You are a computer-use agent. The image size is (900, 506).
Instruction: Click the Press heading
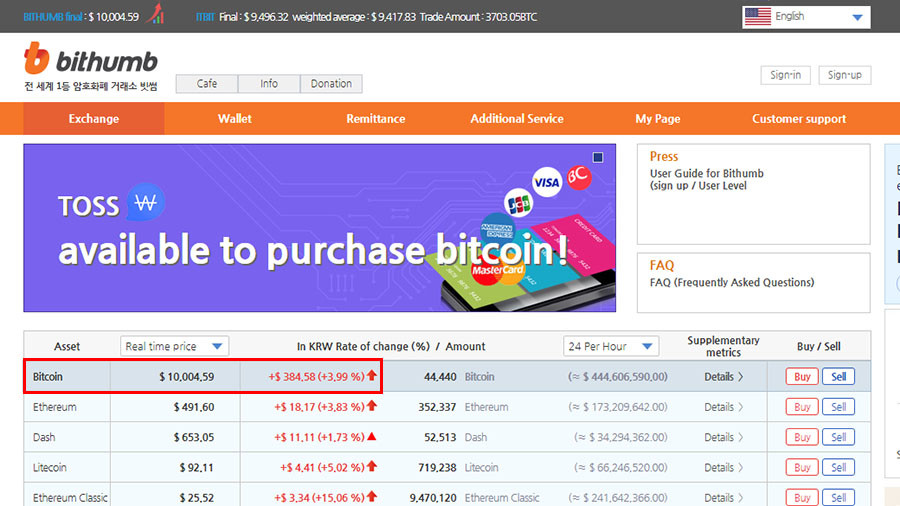point(664,156)
